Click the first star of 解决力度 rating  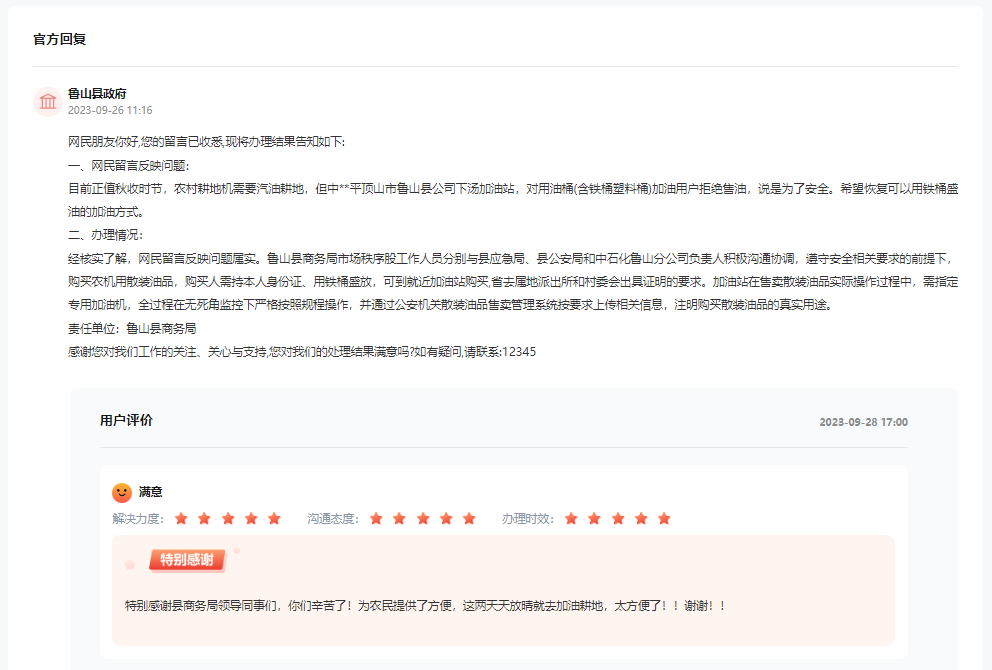click(182, 519)
